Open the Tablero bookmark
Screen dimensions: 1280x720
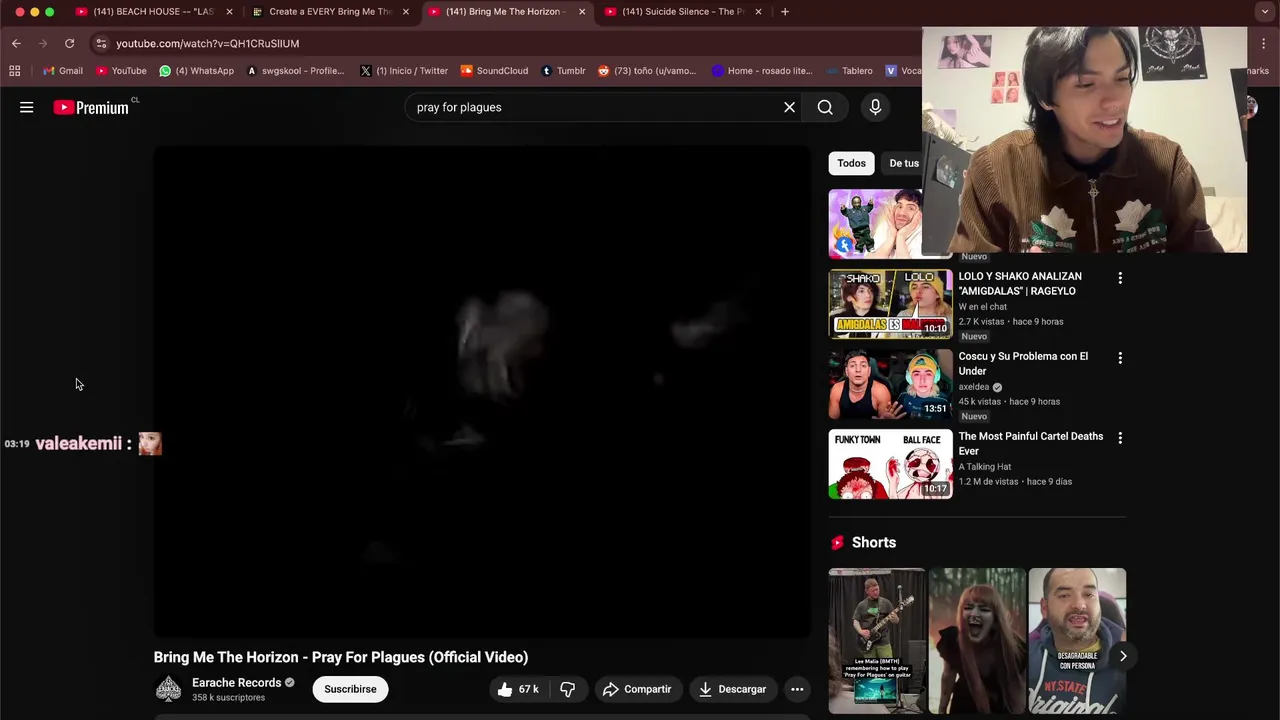click(849, 71)
